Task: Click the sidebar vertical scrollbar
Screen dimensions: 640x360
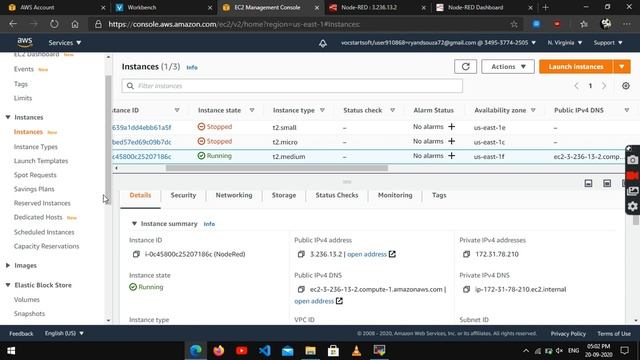Action: pos(108,139)
